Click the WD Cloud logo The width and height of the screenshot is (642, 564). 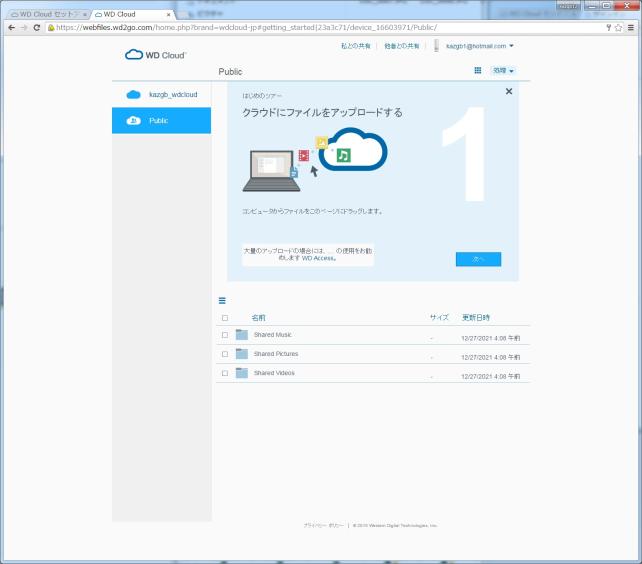pos(156,55)
